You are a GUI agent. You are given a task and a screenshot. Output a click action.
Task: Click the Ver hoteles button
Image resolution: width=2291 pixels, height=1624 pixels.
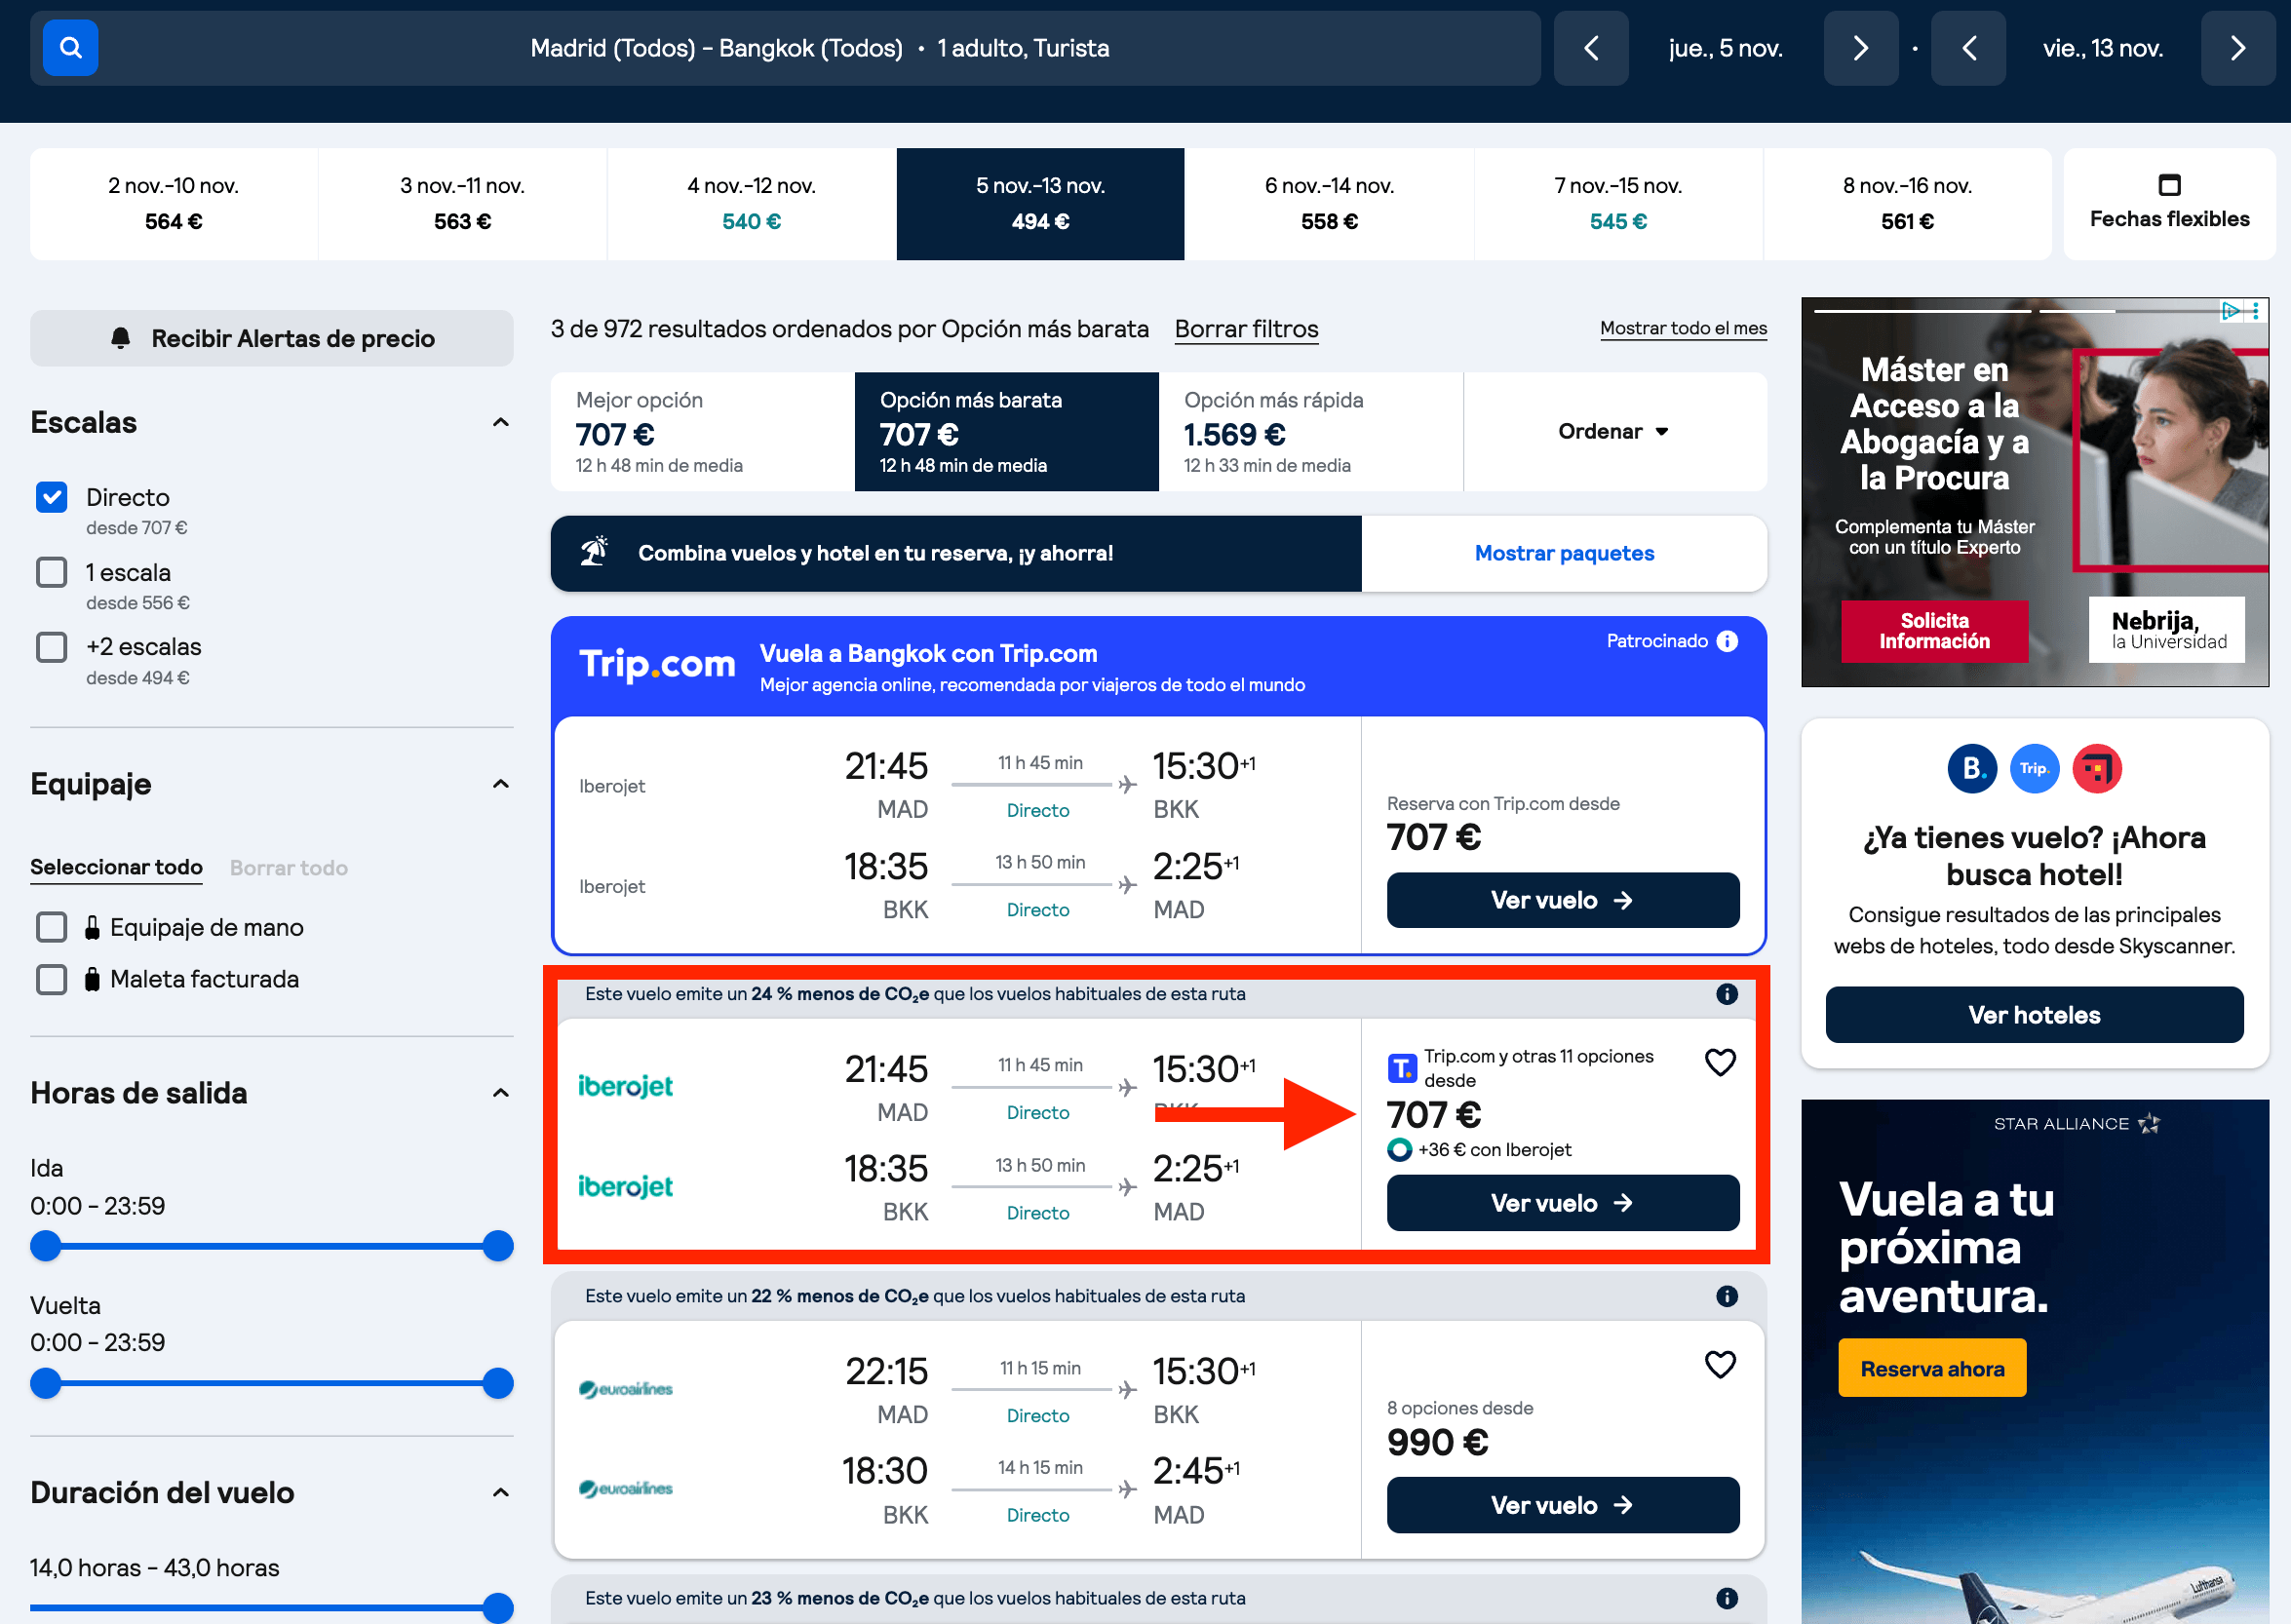pyautogui.click(x=2034, y=1015)
